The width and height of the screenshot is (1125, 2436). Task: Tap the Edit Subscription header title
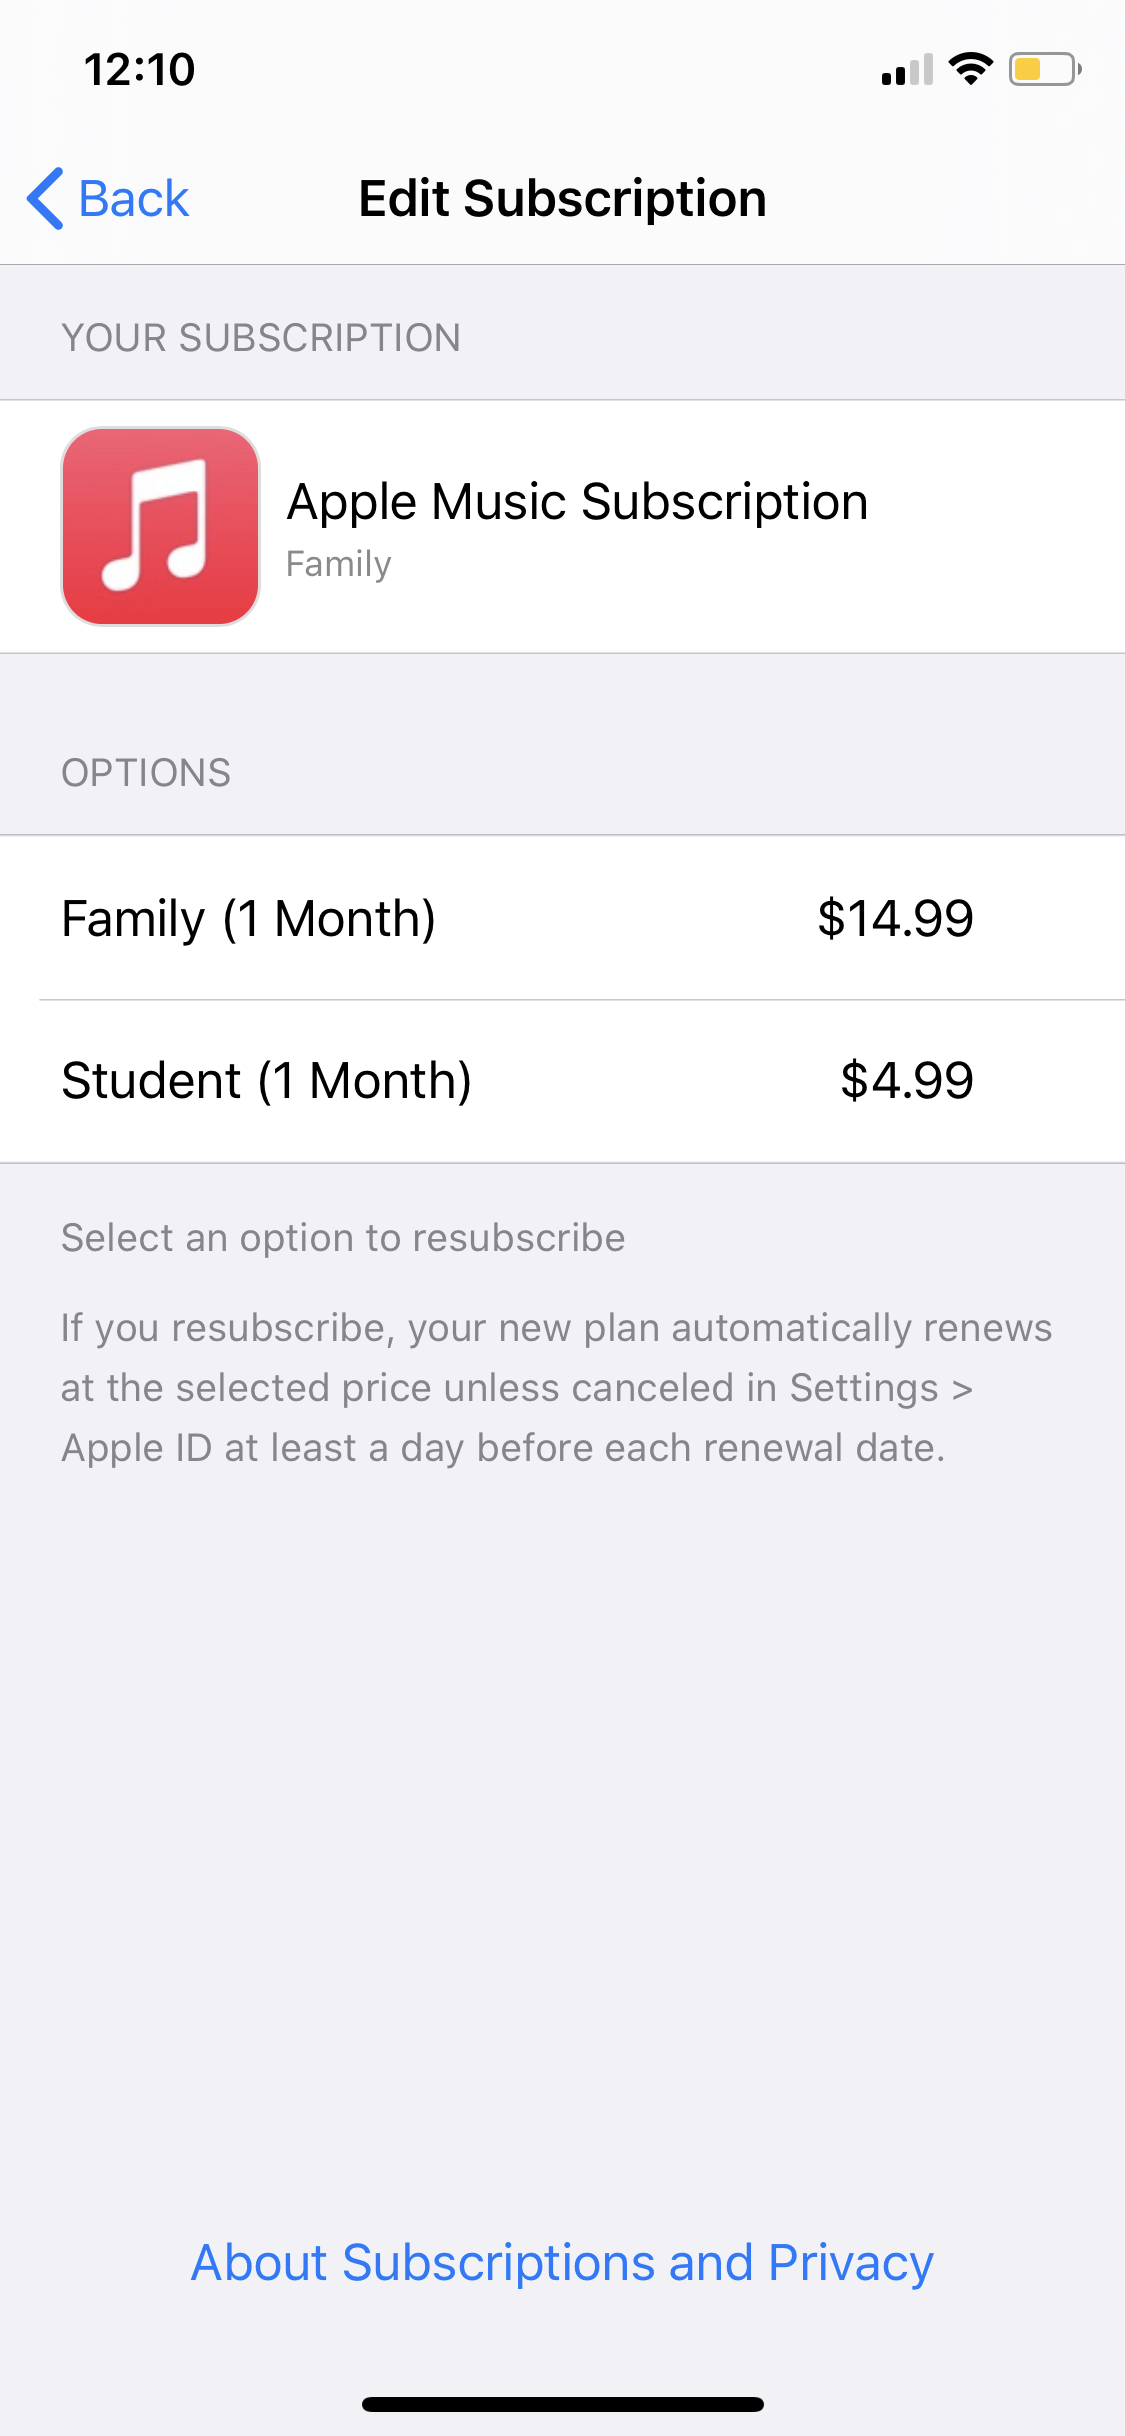(x=562, y=198)
